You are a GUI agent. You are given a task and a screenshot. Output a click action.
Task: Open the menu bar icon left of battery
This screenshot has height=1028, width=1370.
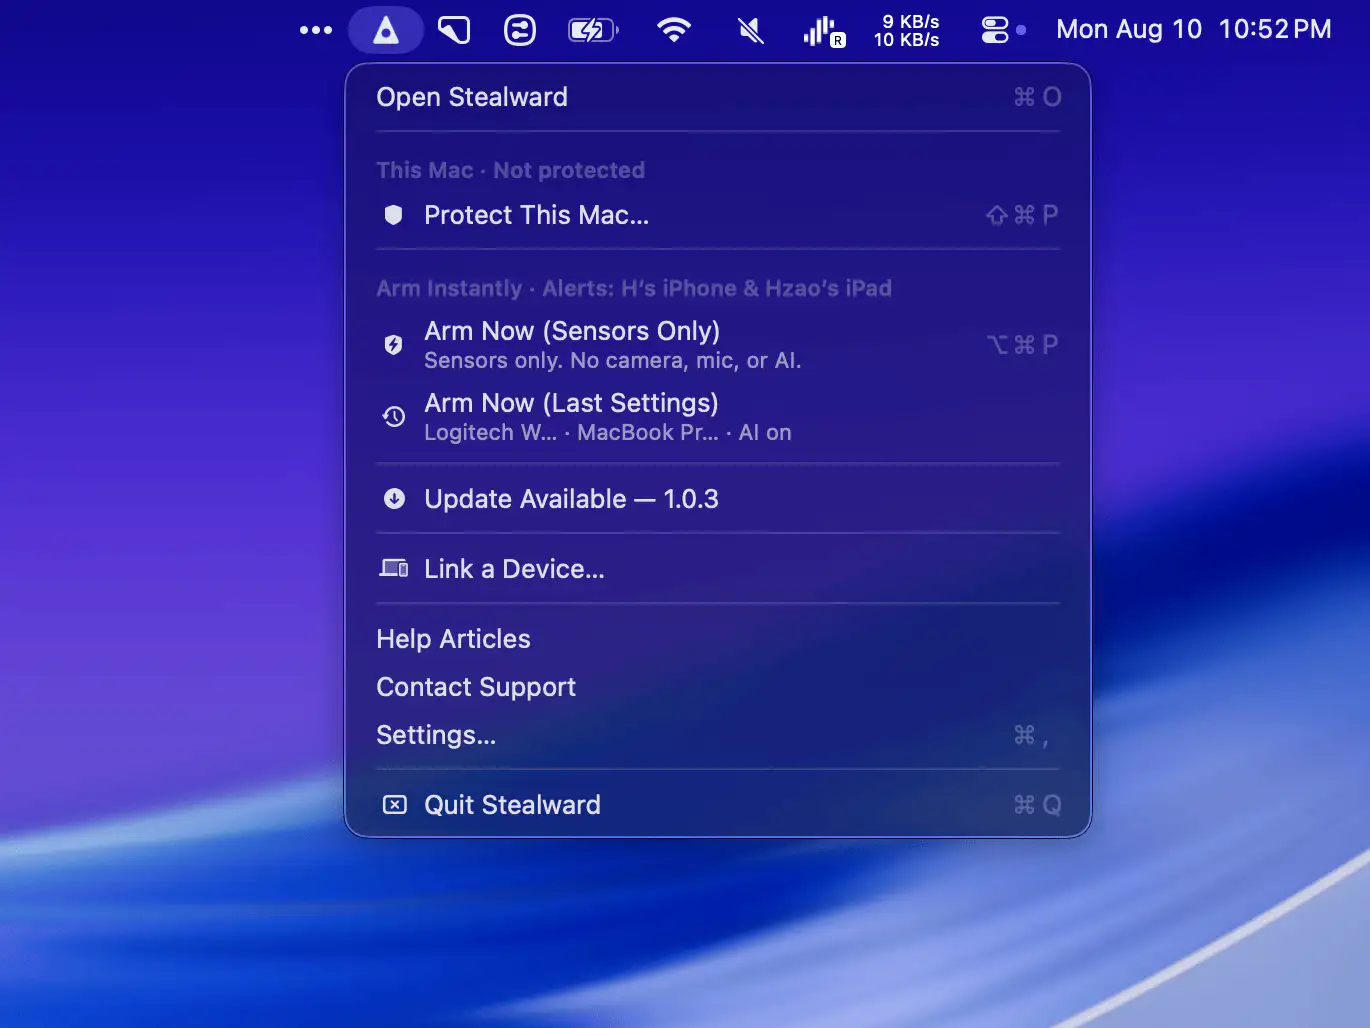click(x=520, y=30)
